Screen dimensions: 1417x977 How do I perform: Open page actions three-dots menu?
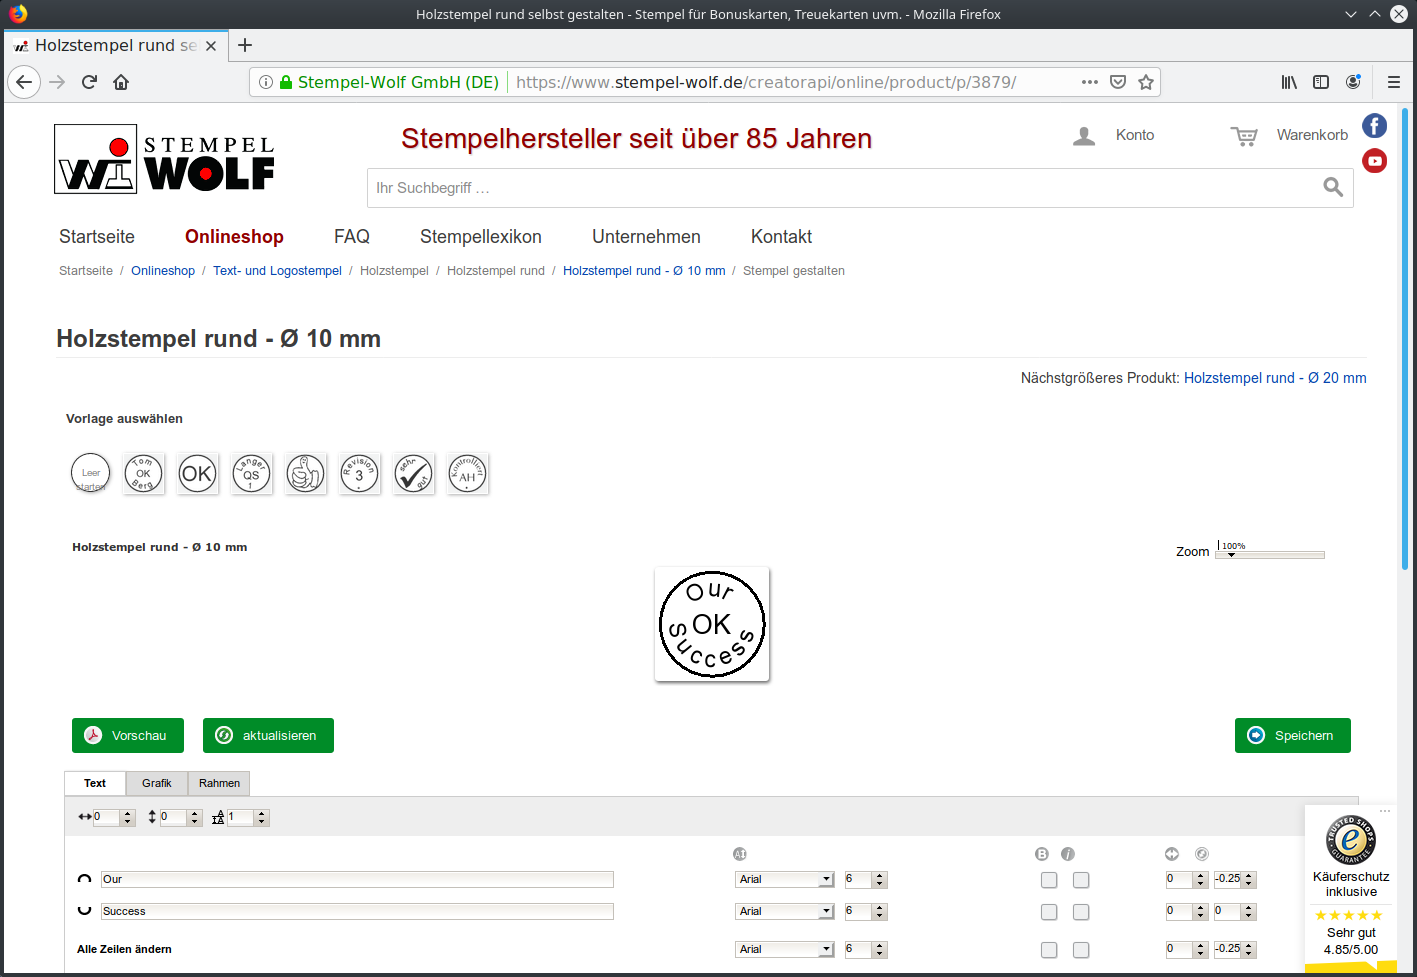[x=1090, y=82]
